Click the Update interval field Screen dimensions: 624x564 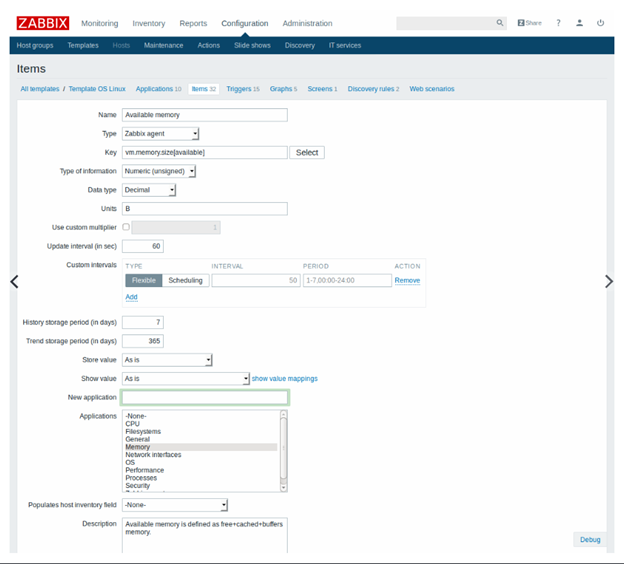click(142, 246)
